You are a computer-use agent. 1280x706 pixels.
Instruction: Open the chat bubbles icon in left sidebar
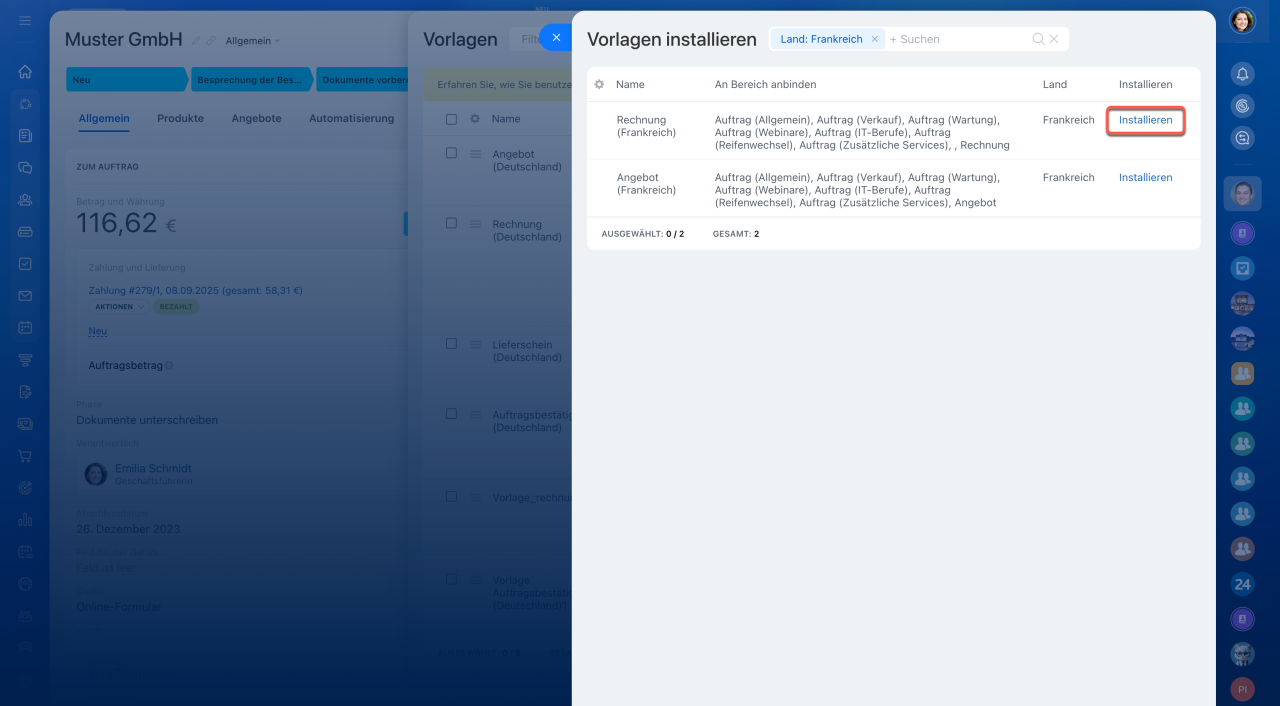[x=25, y=168]
